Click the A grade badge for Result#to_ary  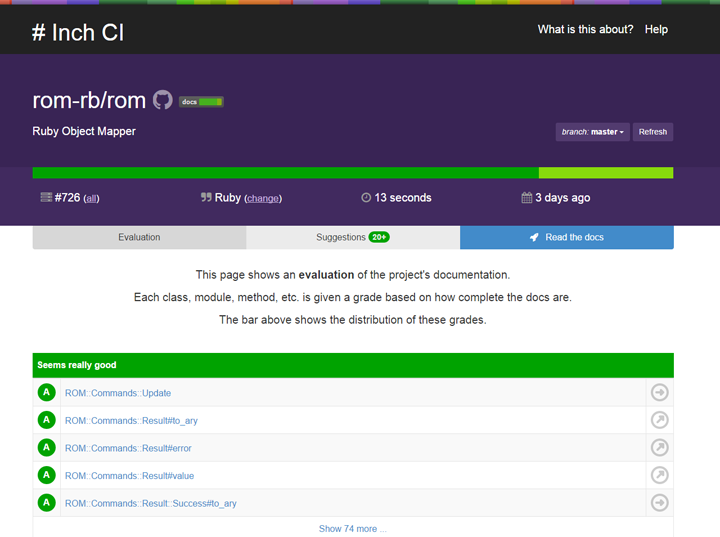coord(46,420)
